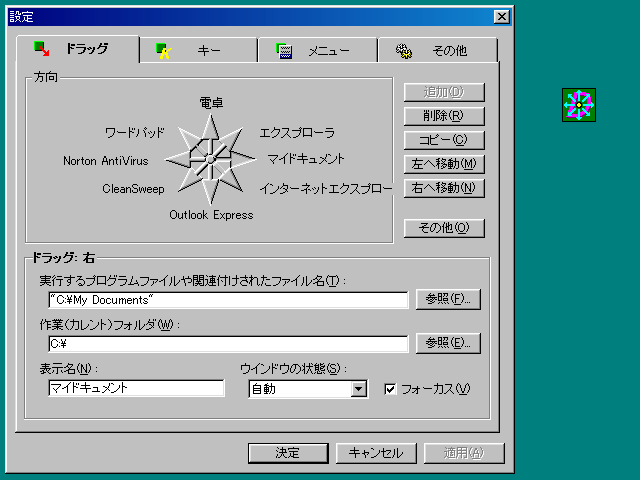Click the 表示名 input field
The width and height of the screenshot is (640, 480).
136,388
